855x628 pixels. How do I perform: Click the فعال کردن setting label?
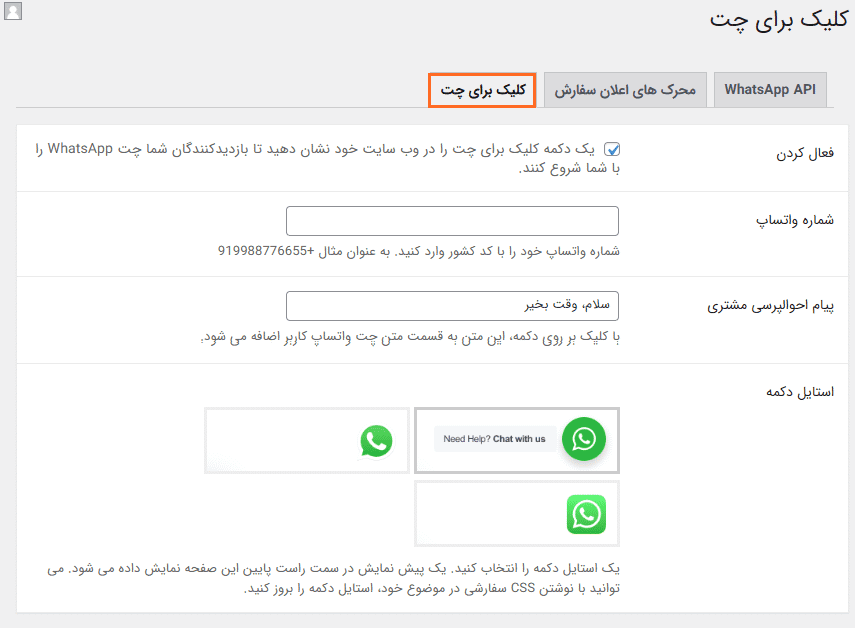(x=805, y=154)
